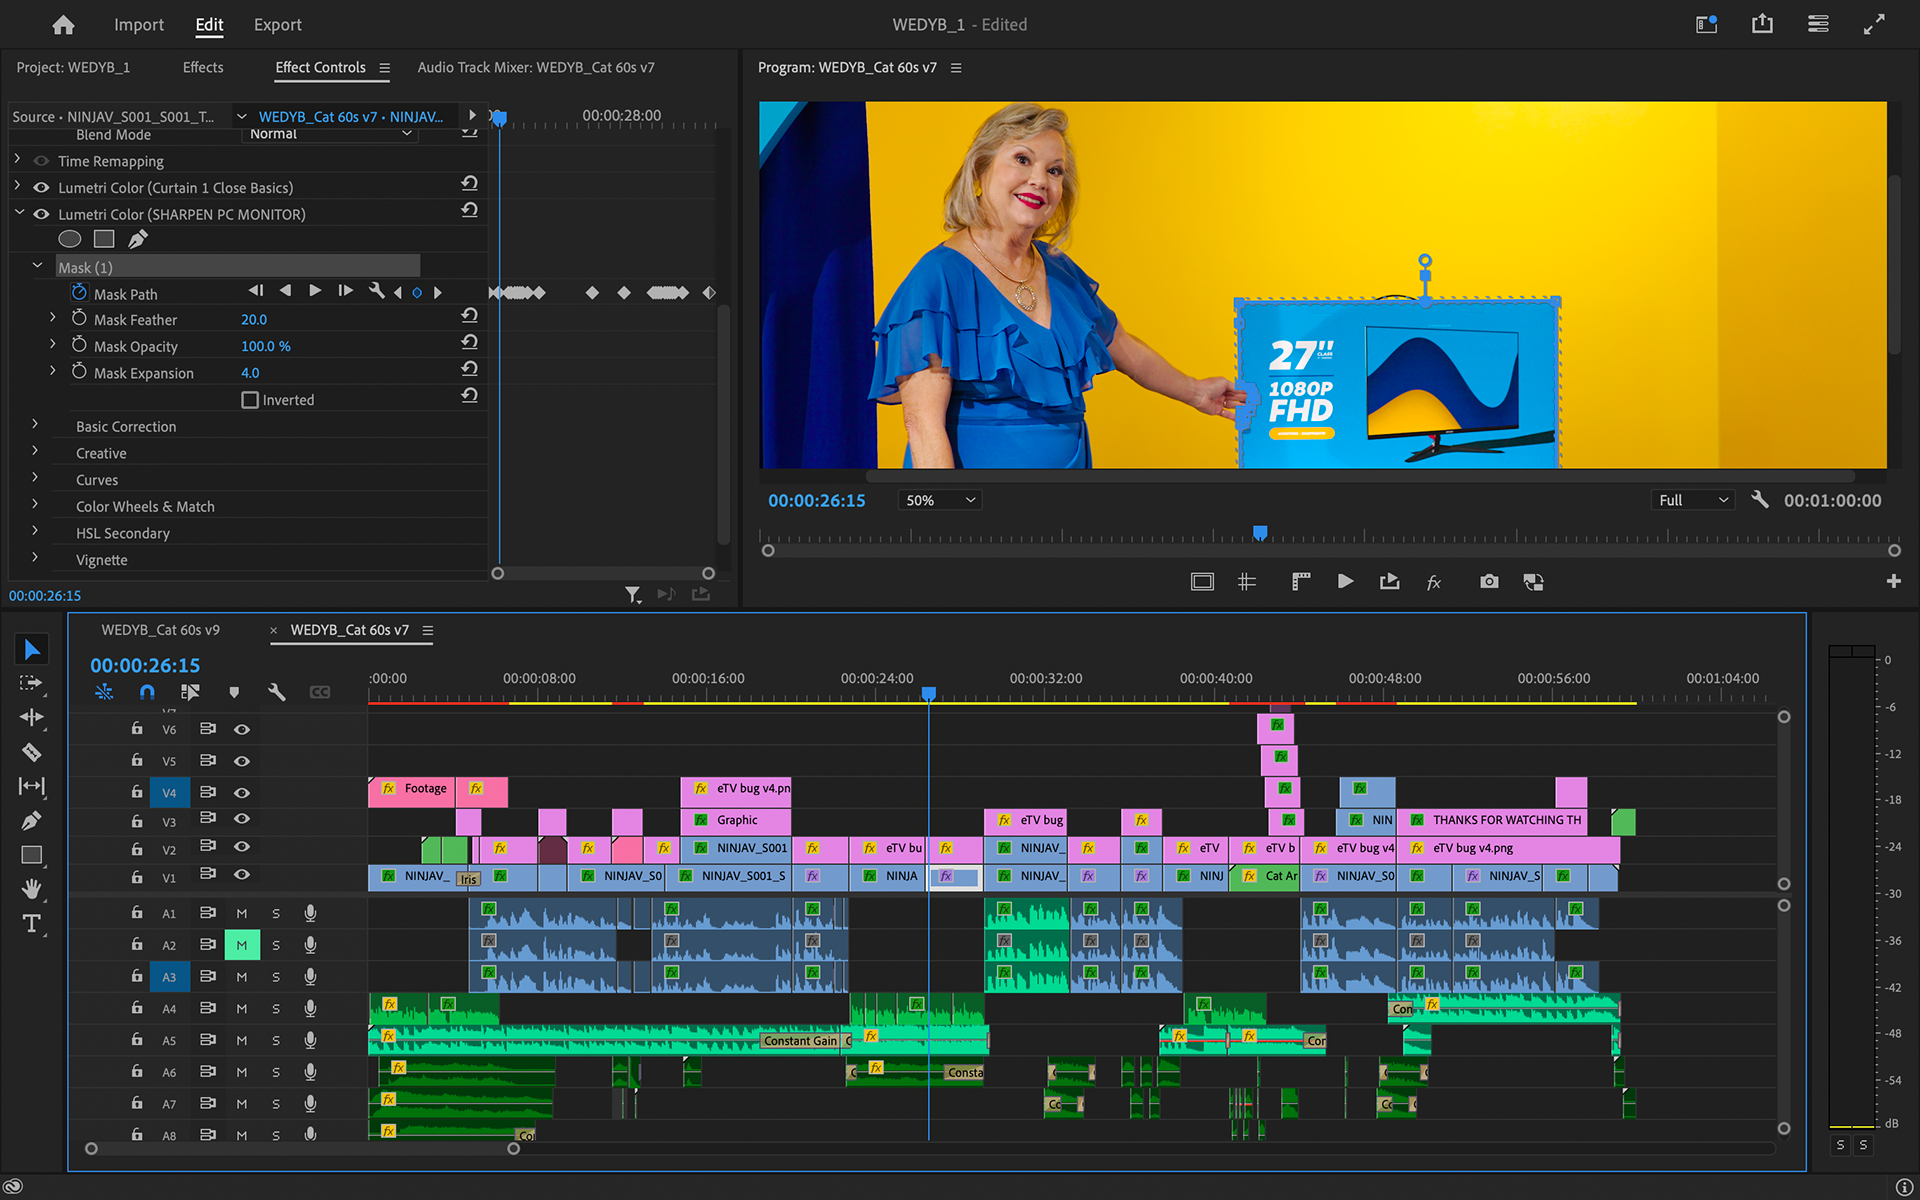Toggle timeline Snap magnet icon
Screen dimensions: 1920x1200
click(x=147, y=692)
